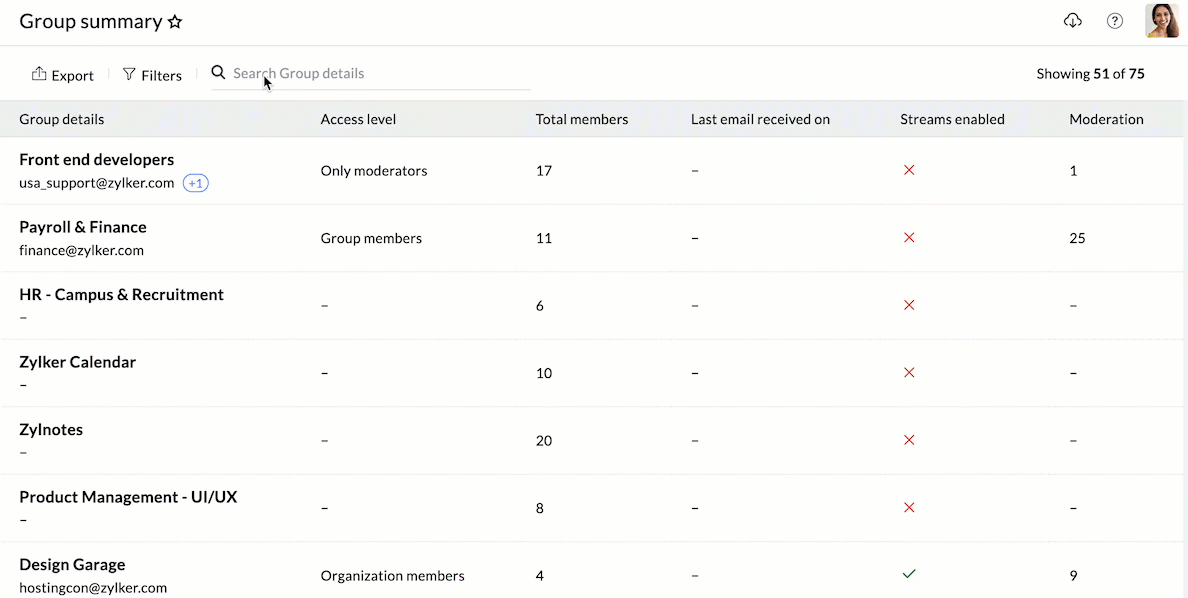Screen dimensions: 1188x598
Task: Select the HR - Campus & Recruitment group
Action: (121, 294)
